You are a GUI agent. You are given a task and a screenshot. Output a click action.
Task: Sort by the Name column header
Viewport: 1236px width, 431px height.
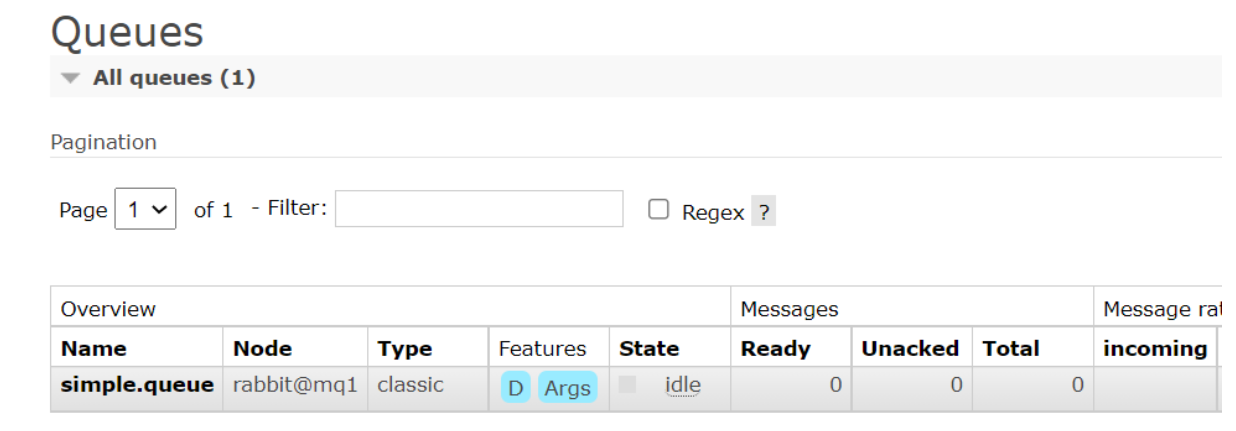94,349
